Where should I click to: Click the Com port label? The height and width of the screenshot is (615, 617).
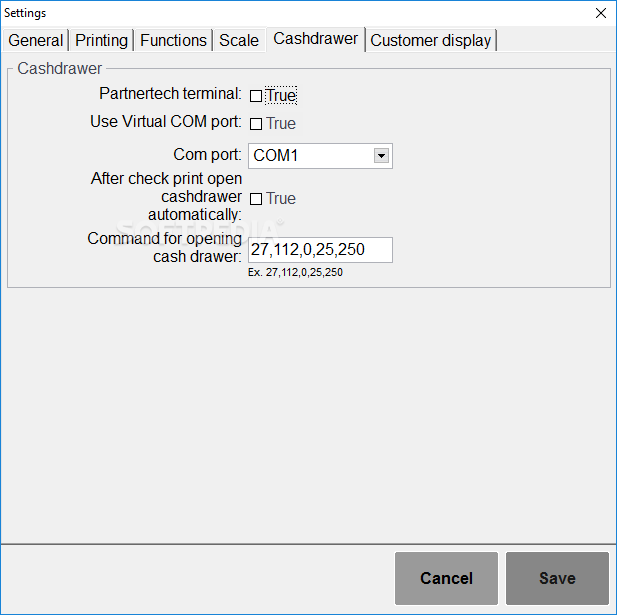tap(207, 155)
